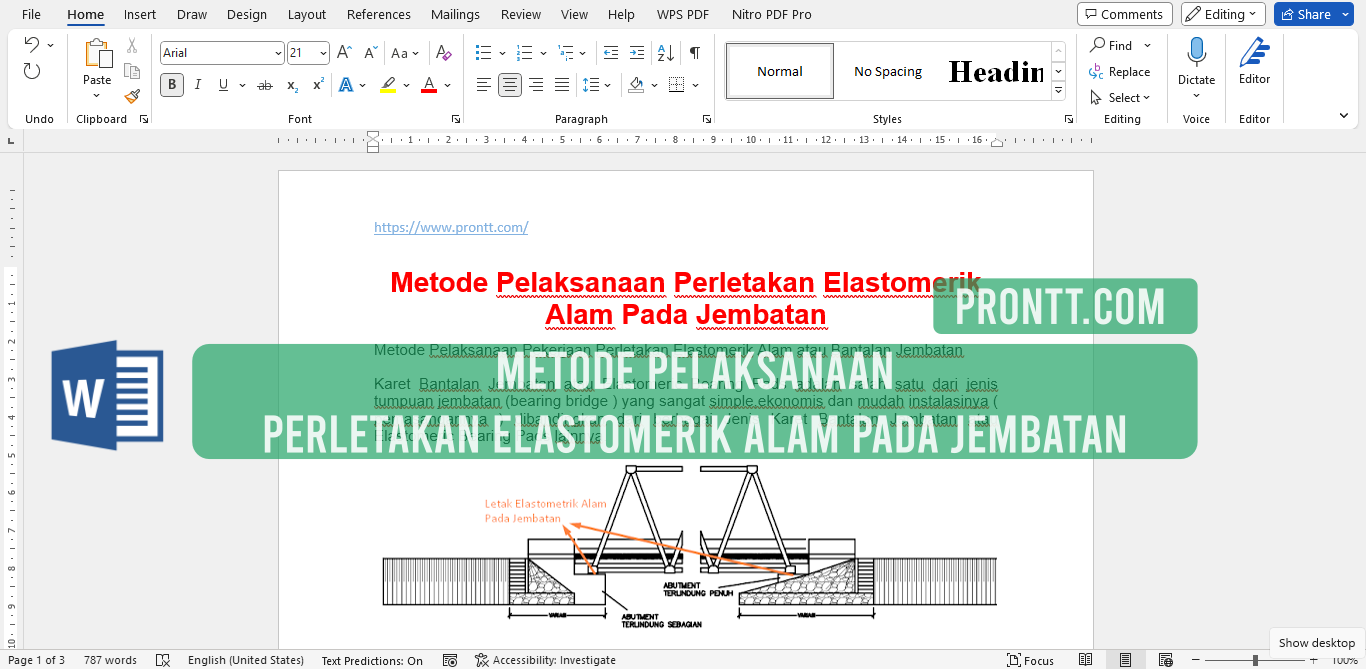The image size is (1366, 669).
Task: Apply yellow text highlight color
Action: (x=387, y=85)
